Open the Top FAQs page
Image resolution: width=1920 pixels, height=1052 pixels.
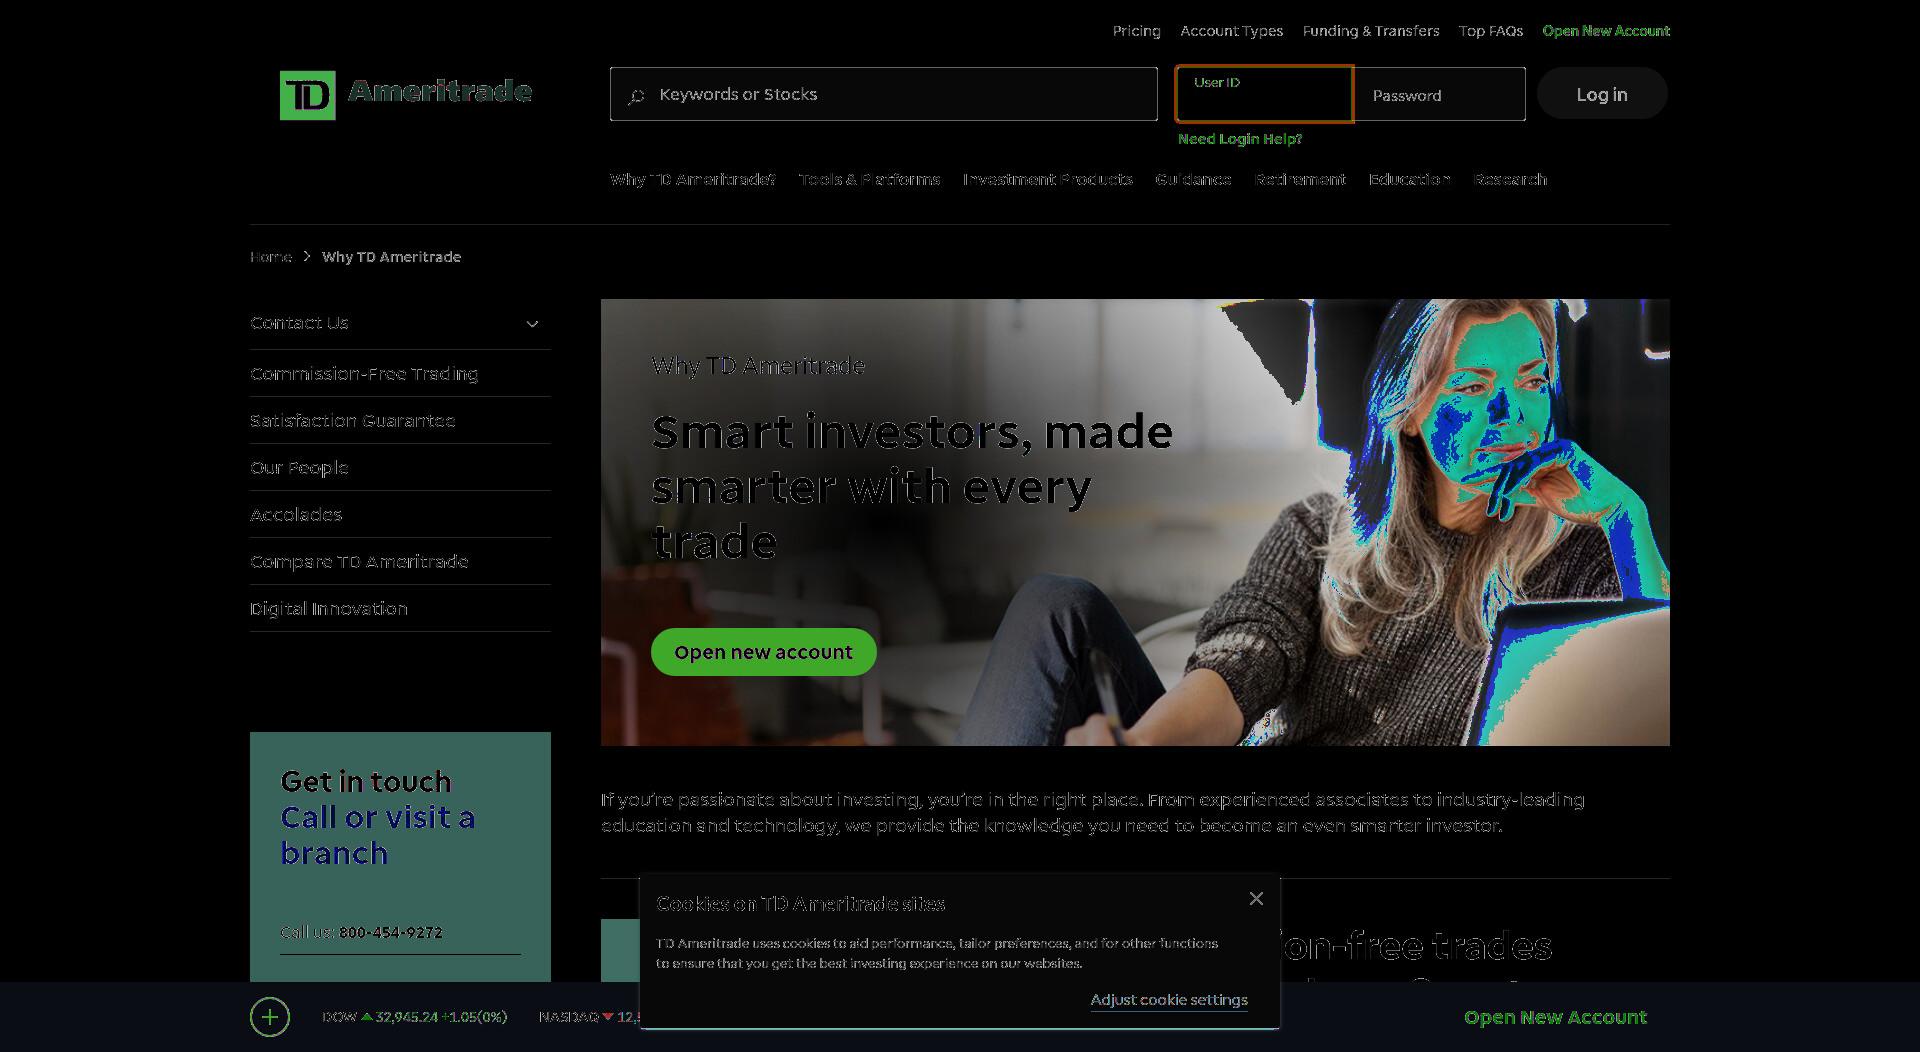[x=1490, y=31]
